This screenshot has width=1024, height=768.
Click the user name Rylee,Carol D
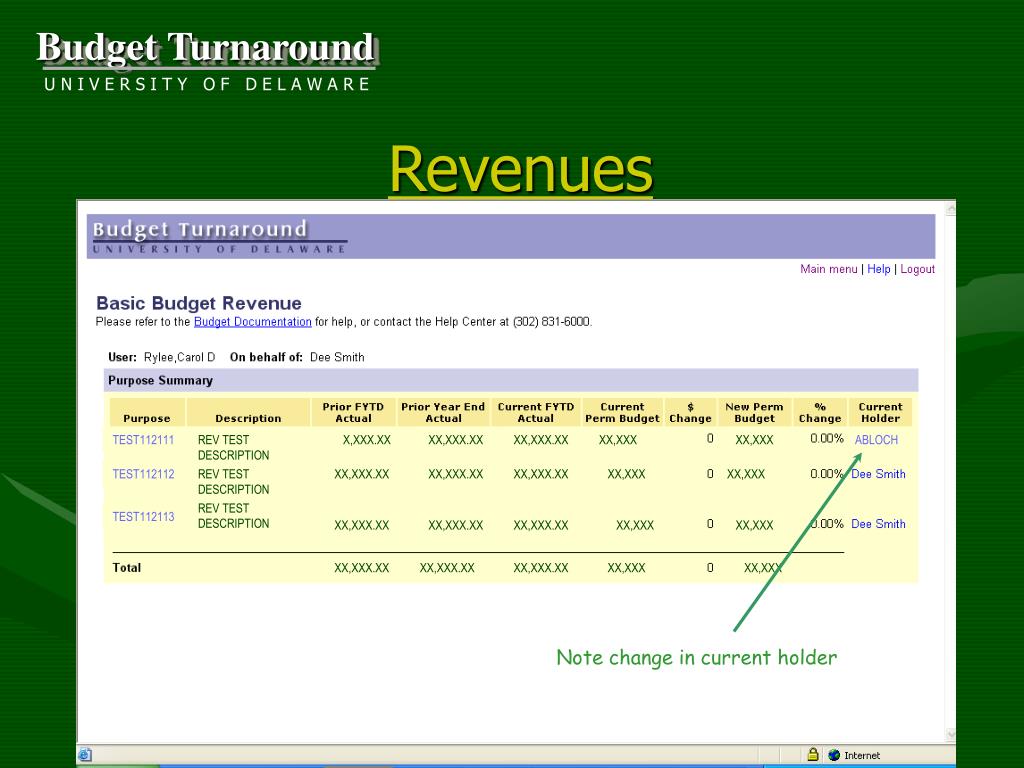point(180,357)
